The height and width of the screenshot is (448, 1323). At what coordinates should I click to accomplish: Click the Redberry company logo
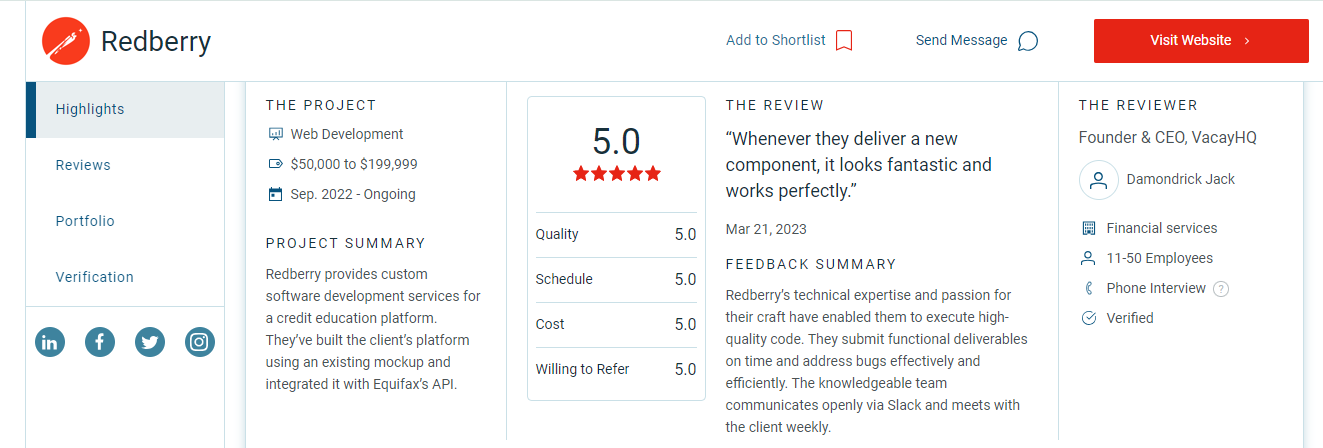click(65, 41)
